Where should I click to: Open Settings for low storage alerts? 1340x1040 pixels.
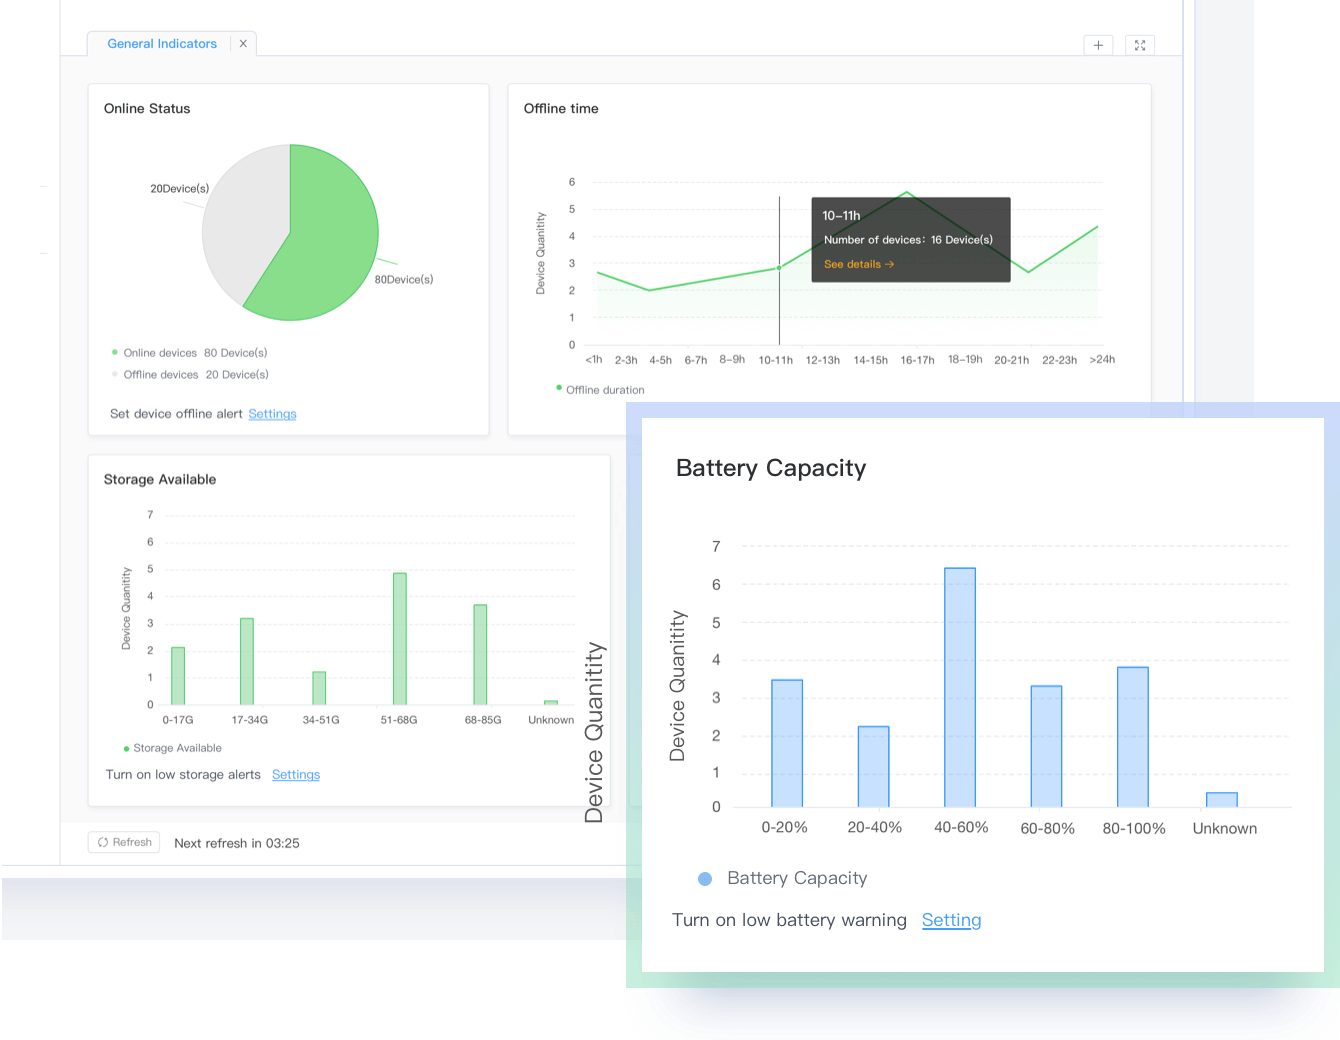(296, 774)
